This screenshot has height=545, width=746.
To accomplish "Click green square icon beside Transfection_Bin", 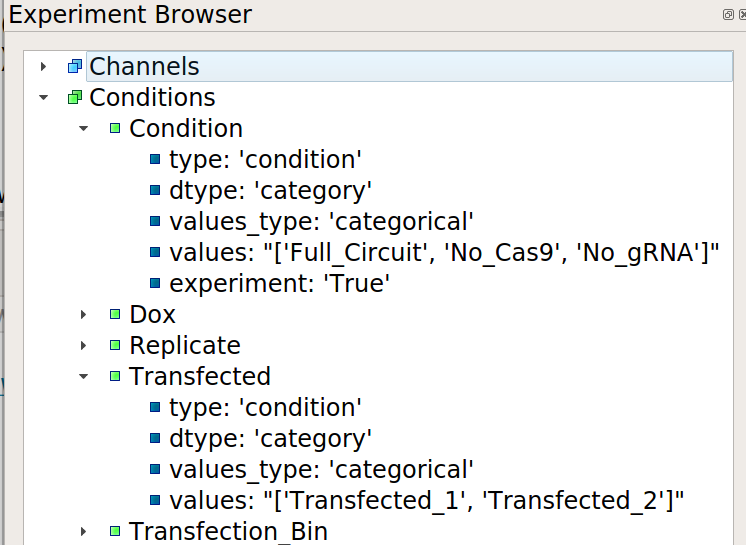I will [x=115, y=531].
